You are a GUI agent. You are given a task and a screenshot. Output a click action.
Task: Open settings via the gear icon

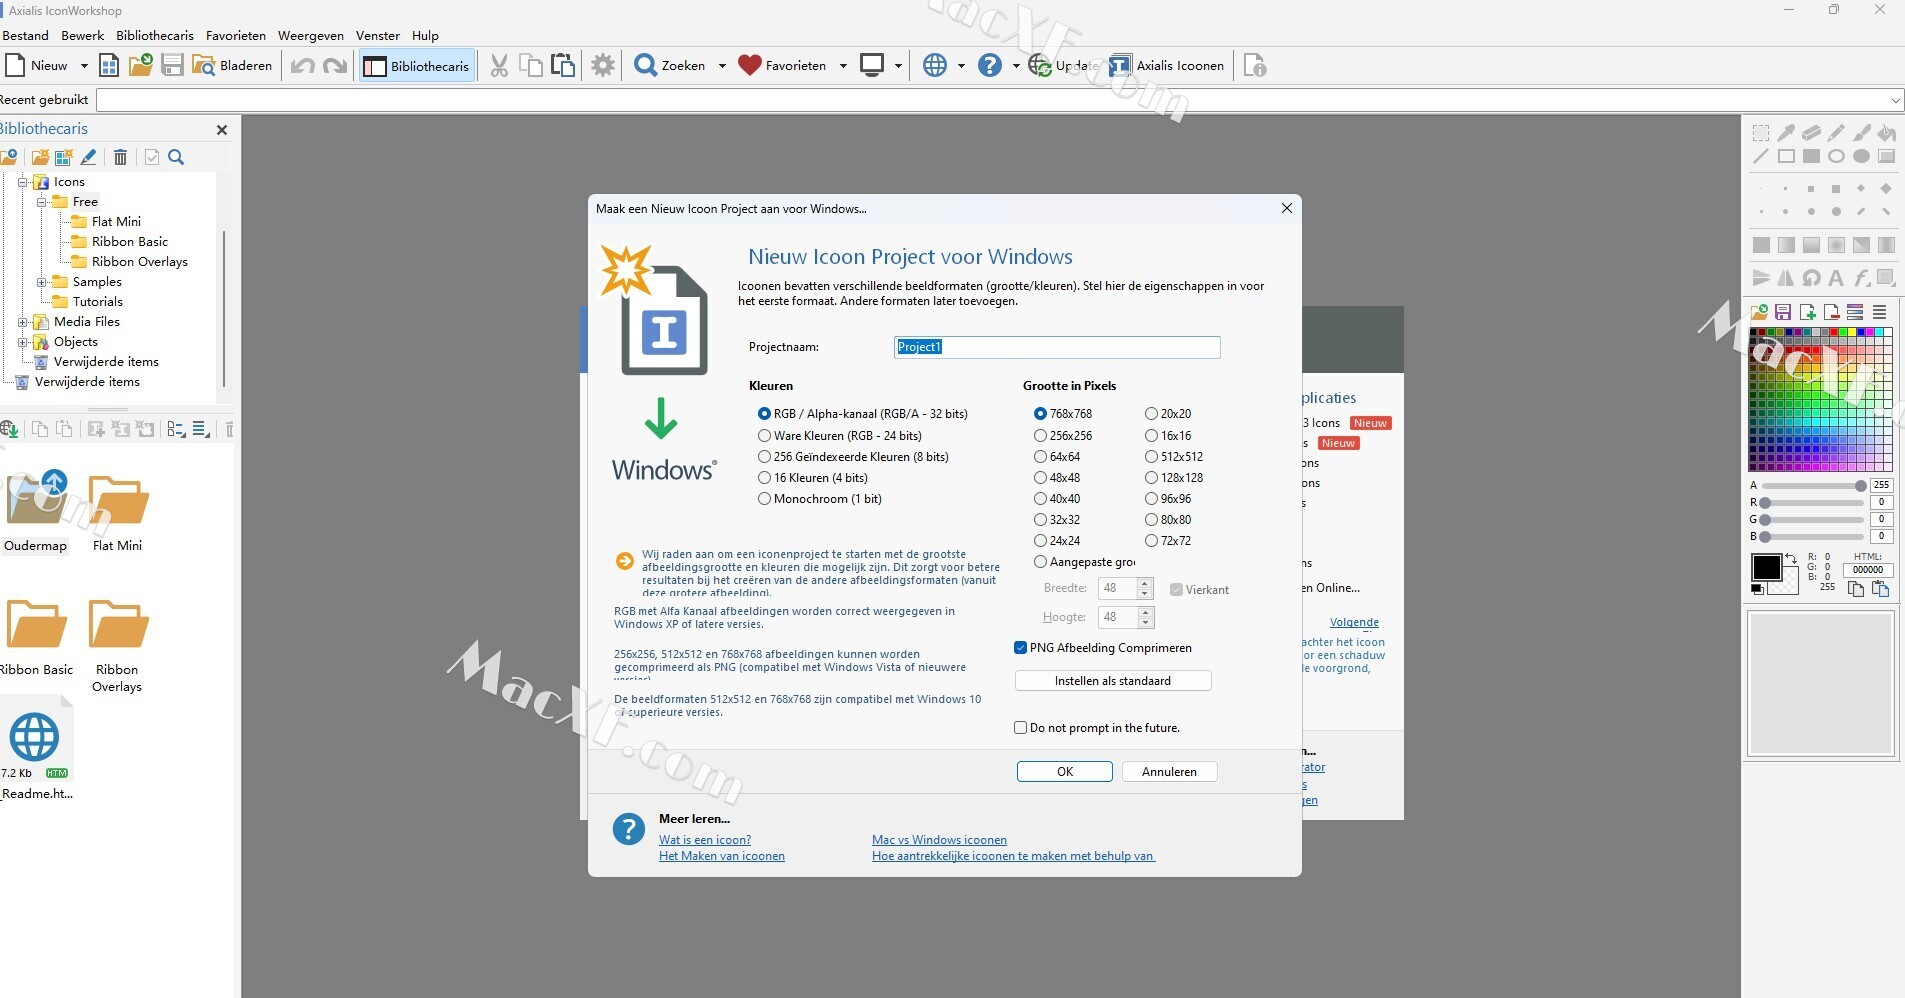(603, 66)
